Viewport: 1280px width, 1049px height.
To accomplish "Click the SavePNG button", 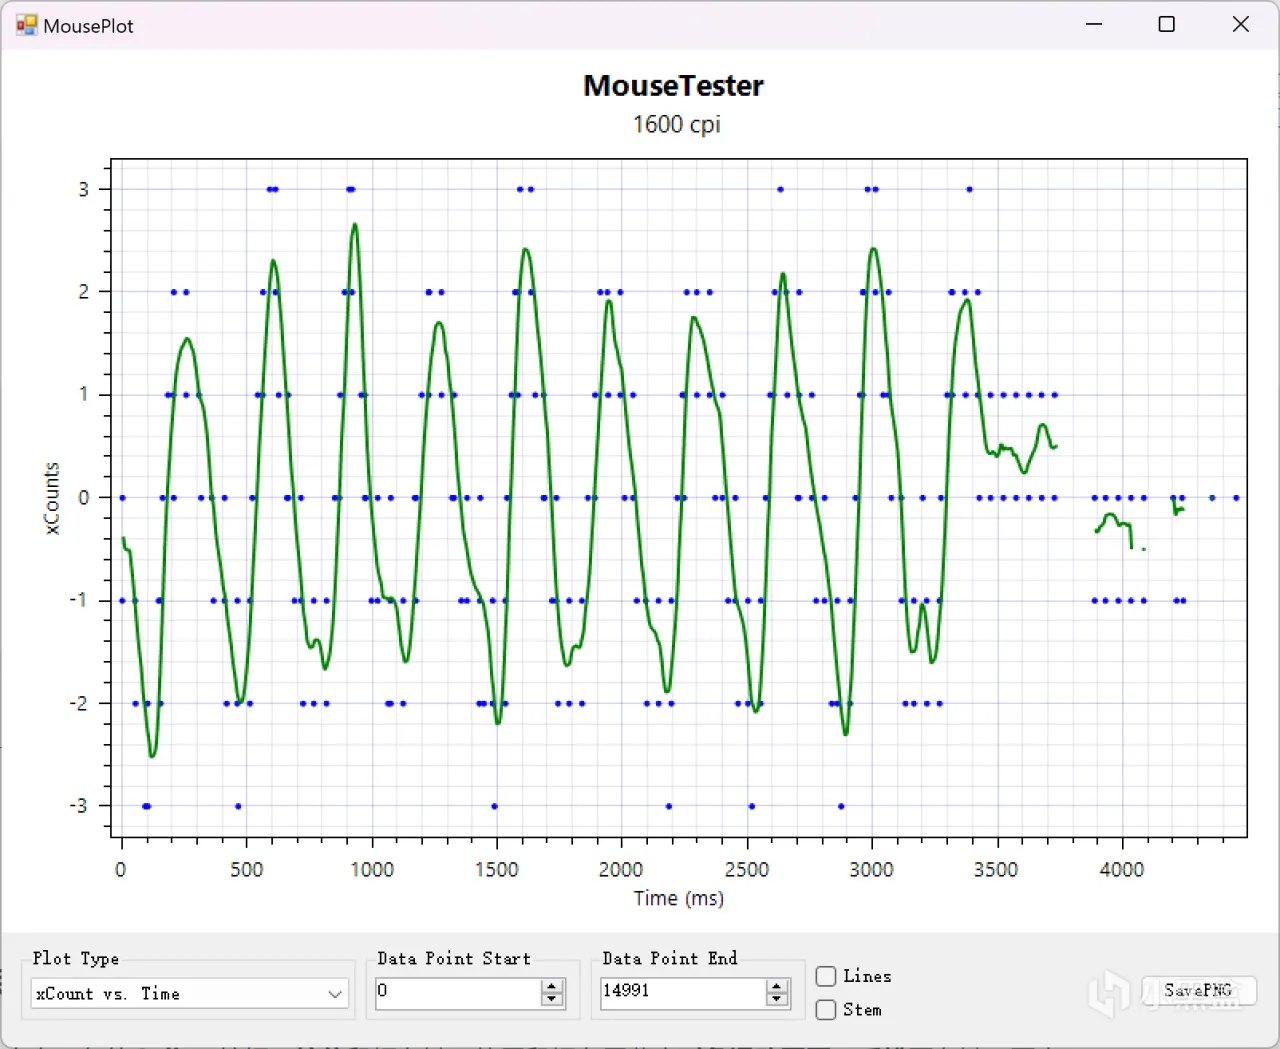I will [1198, 991].
